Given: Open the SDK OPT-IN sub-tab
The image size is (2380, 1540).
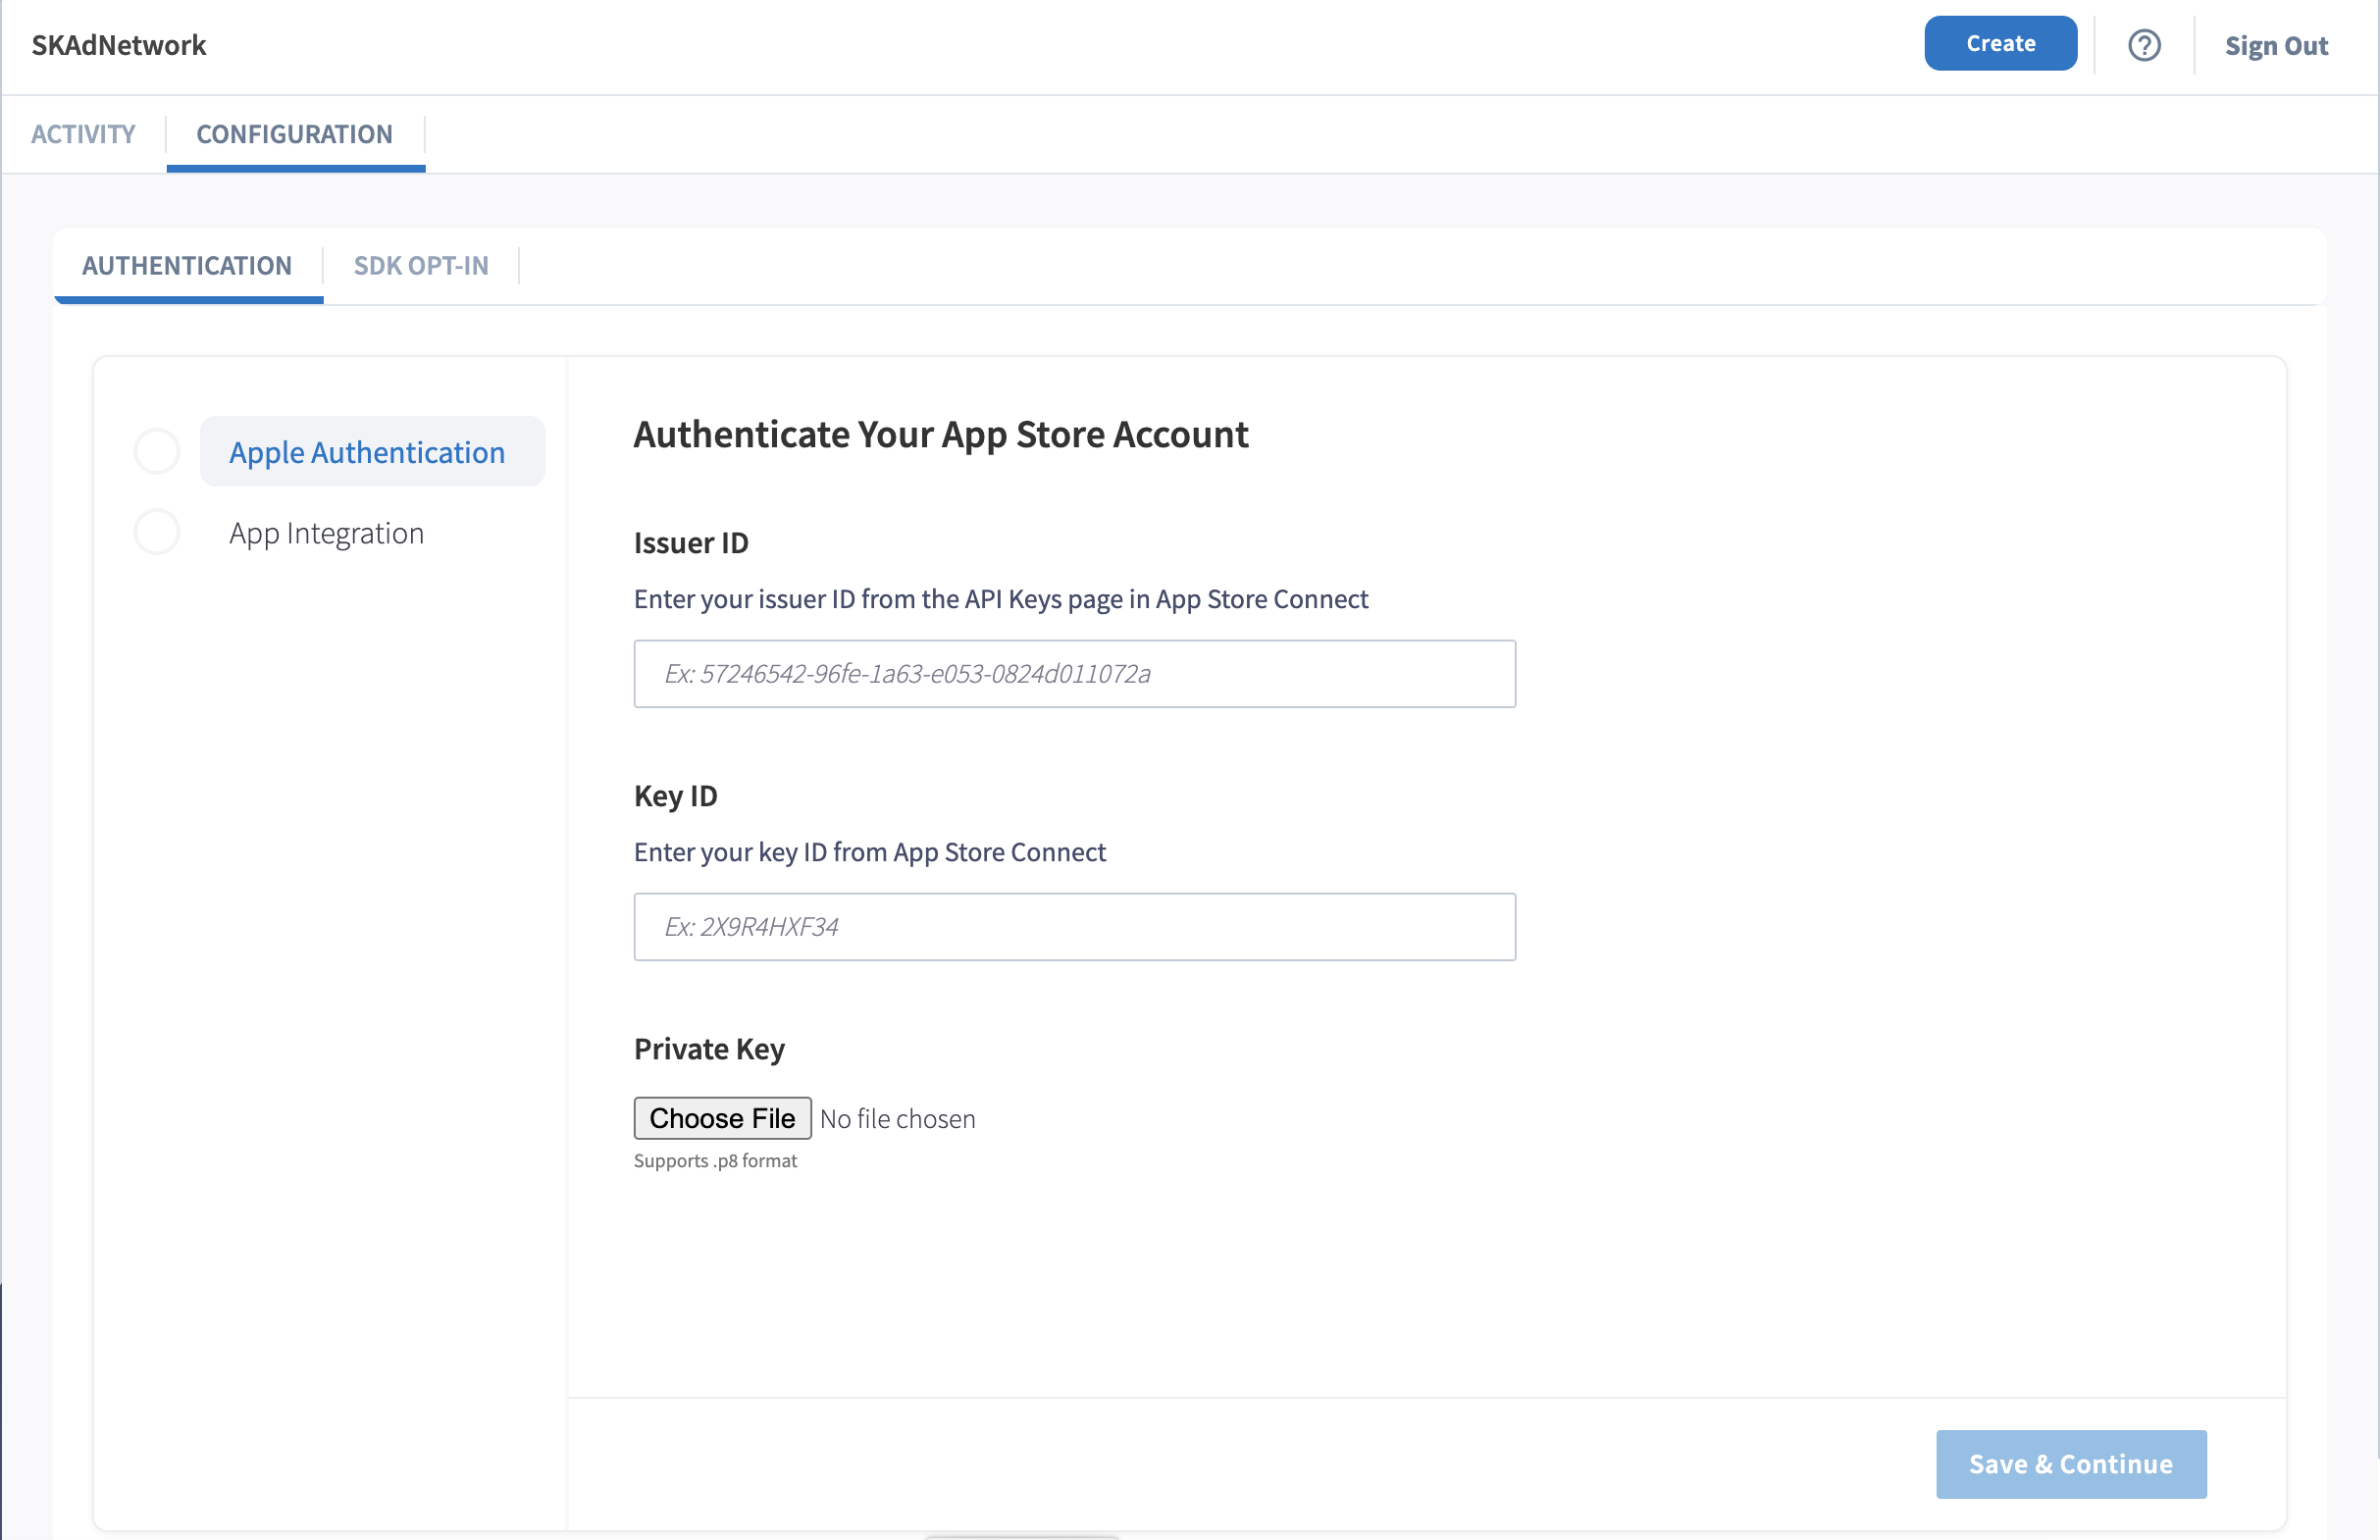Looking at the screenshot, I should pyautogui.click(x=421, y=265).
